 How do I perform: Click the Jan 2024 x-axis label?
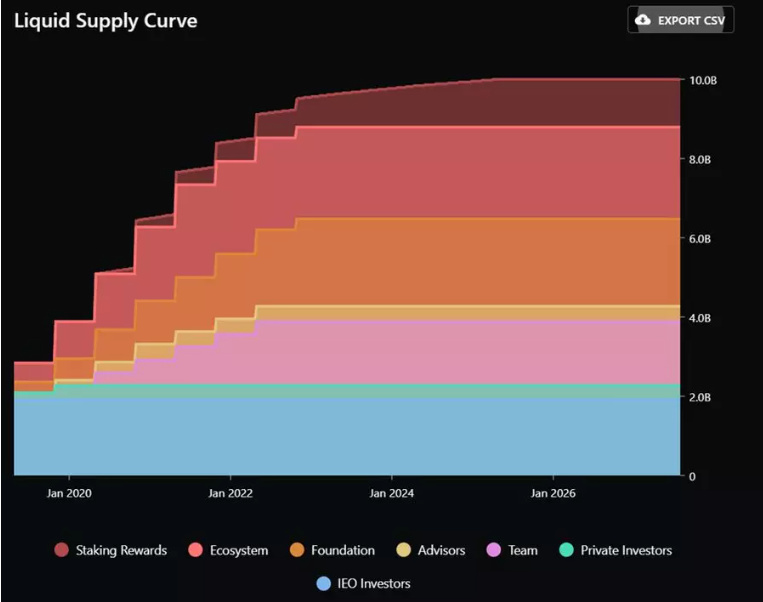[x=391, y=493]
